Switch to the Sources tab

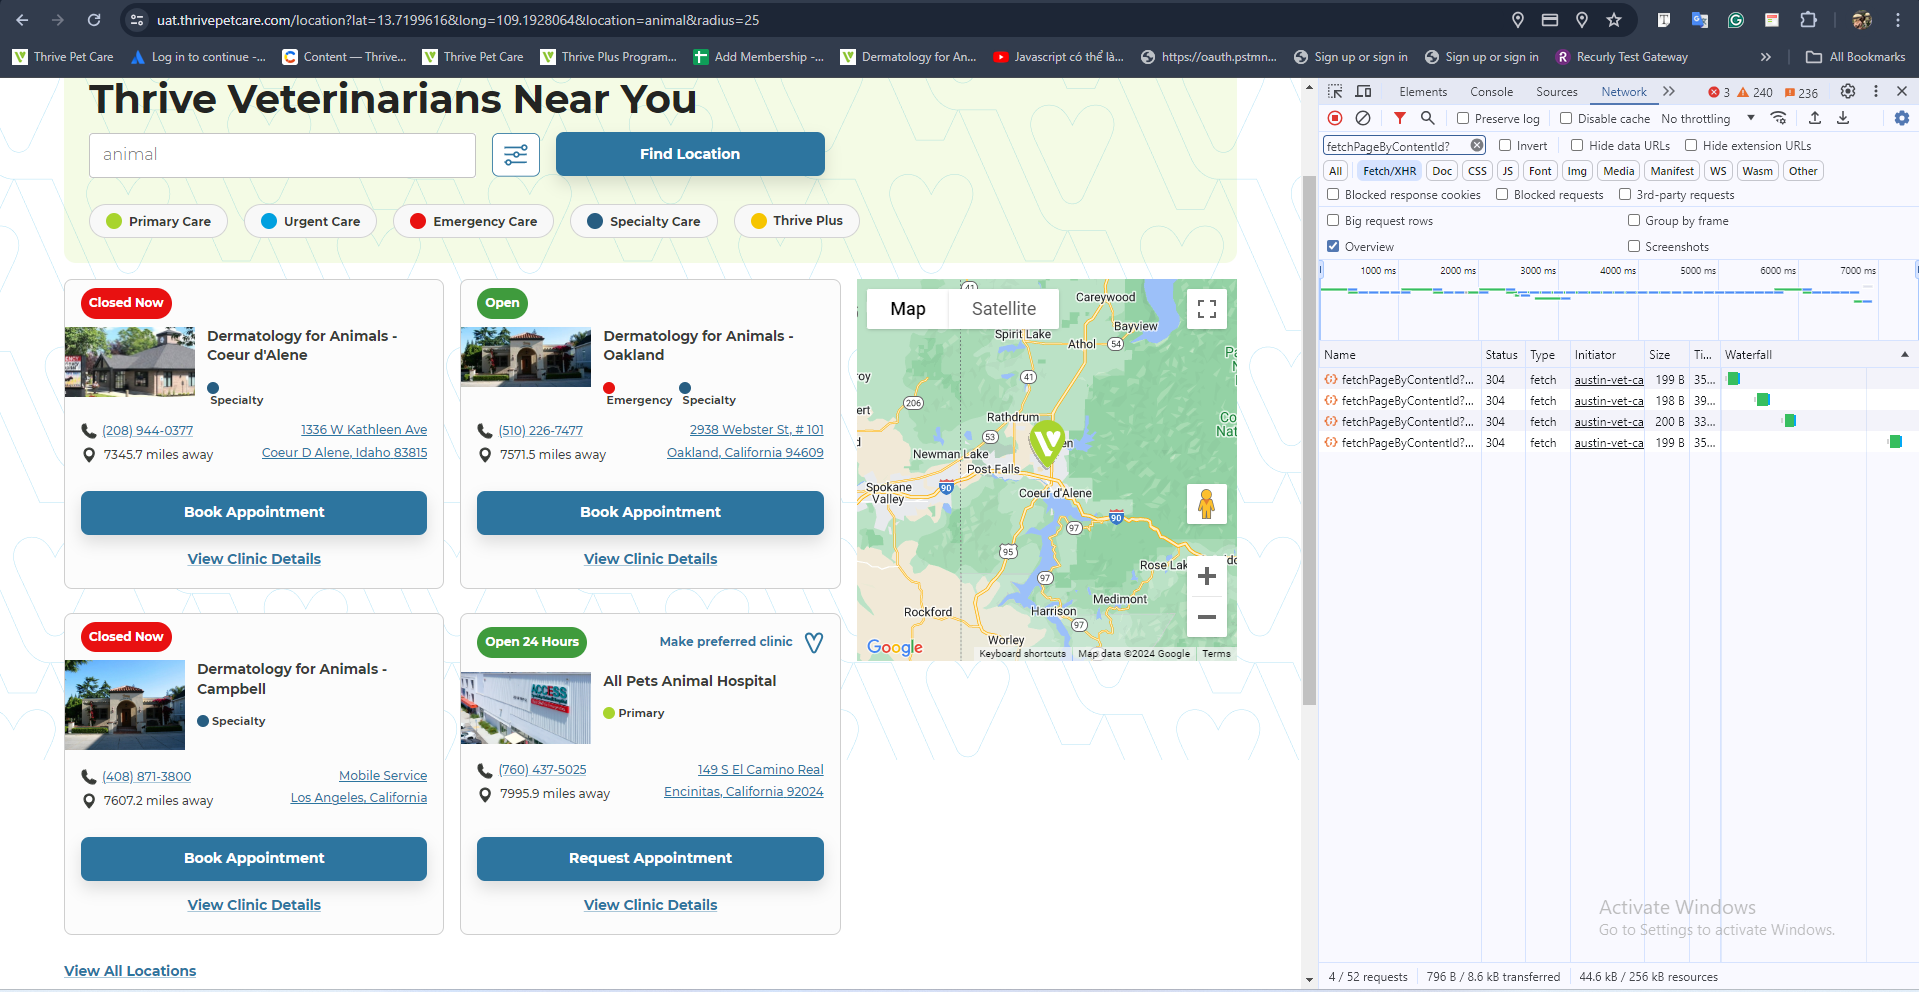[1557, 91]
